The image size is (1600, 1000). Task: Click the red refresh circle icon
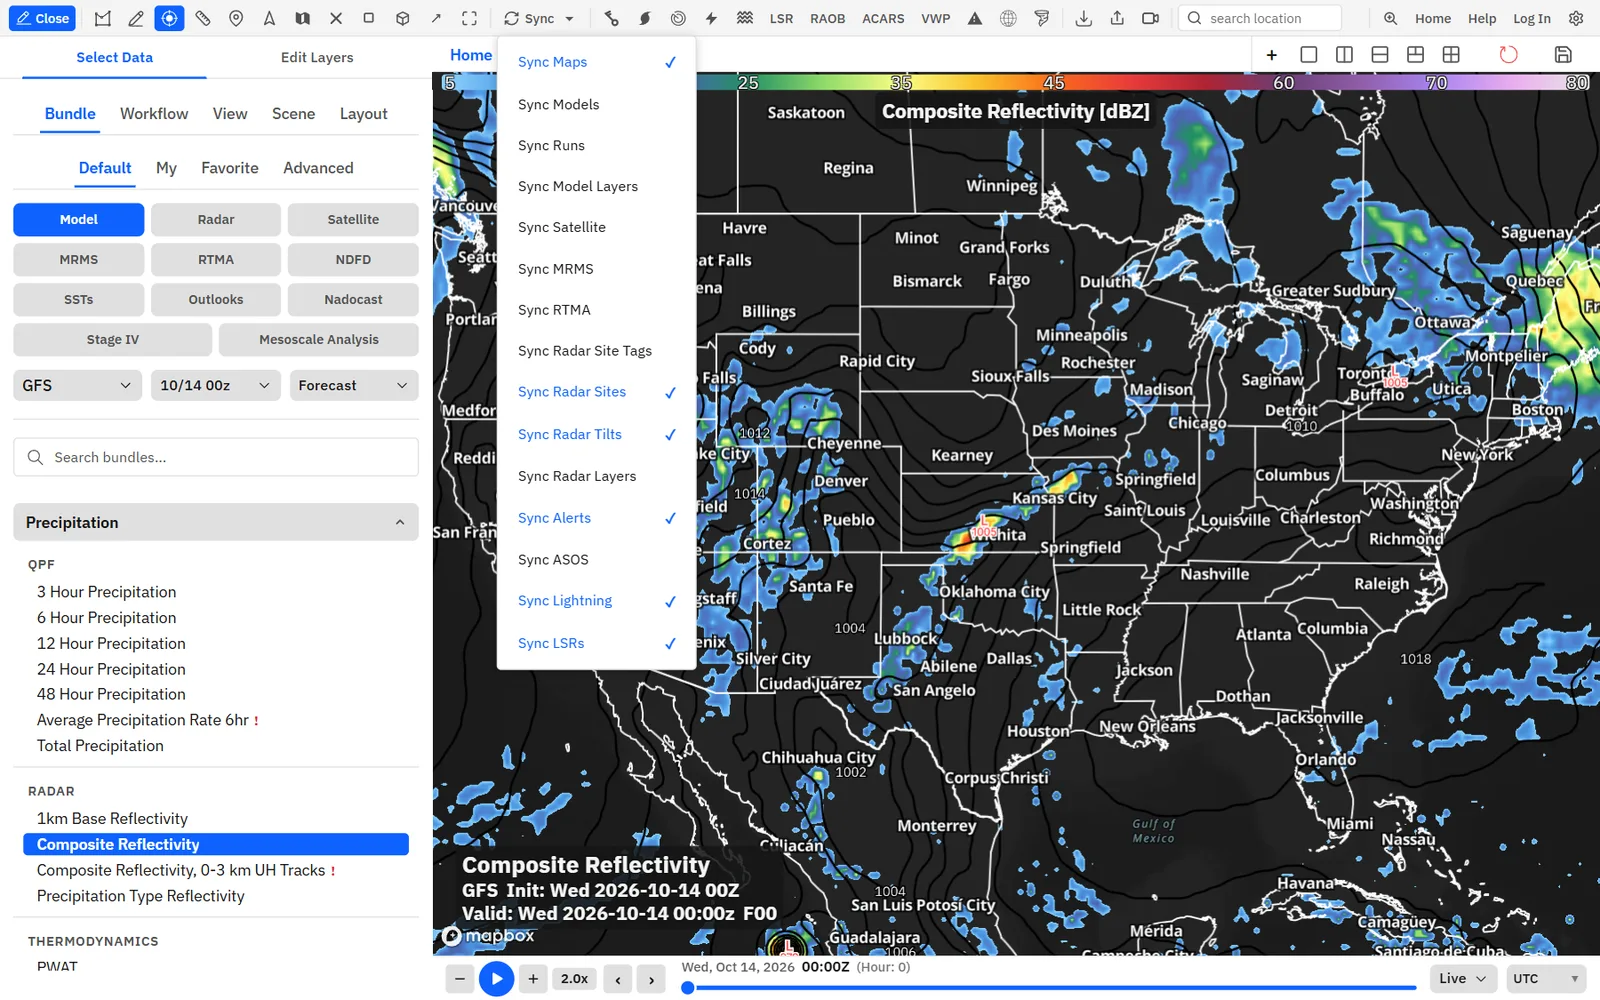pos(1508,54)
